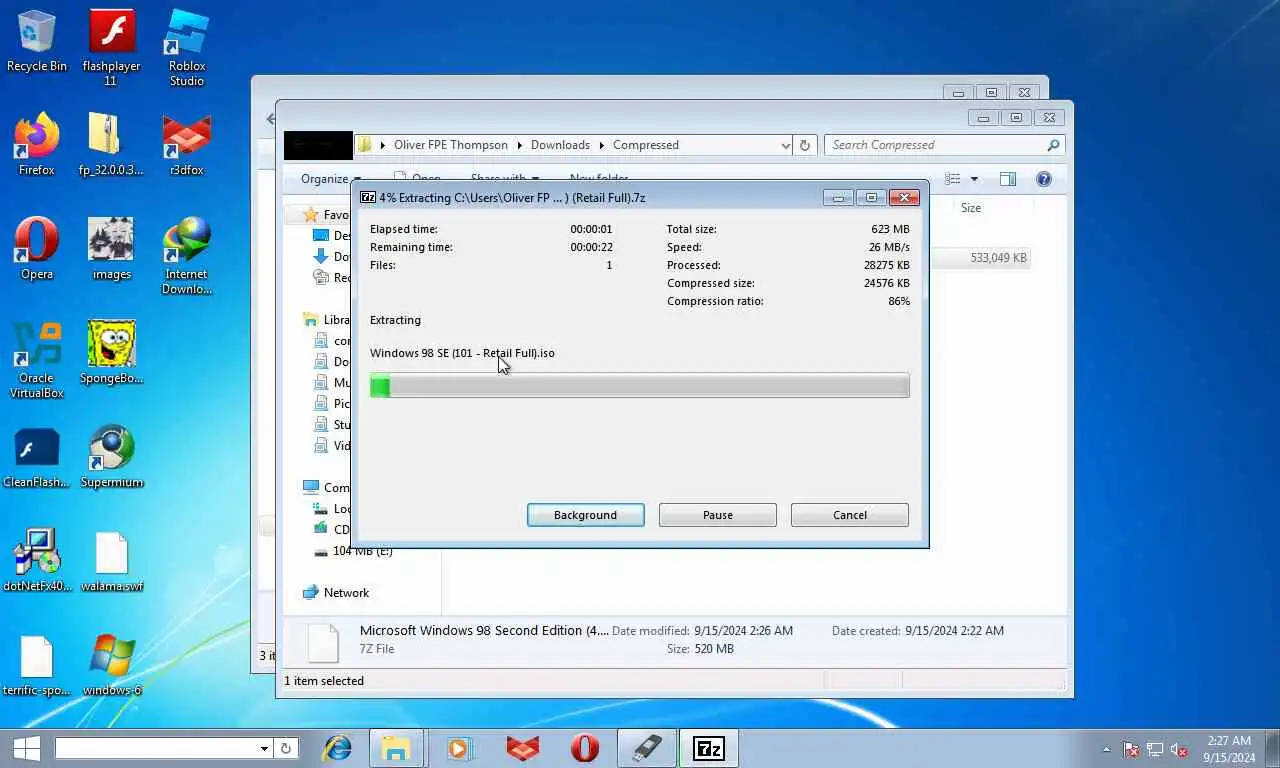
Task: Click extracting file name Windows 98 SE iso
Action: point(462,353)
